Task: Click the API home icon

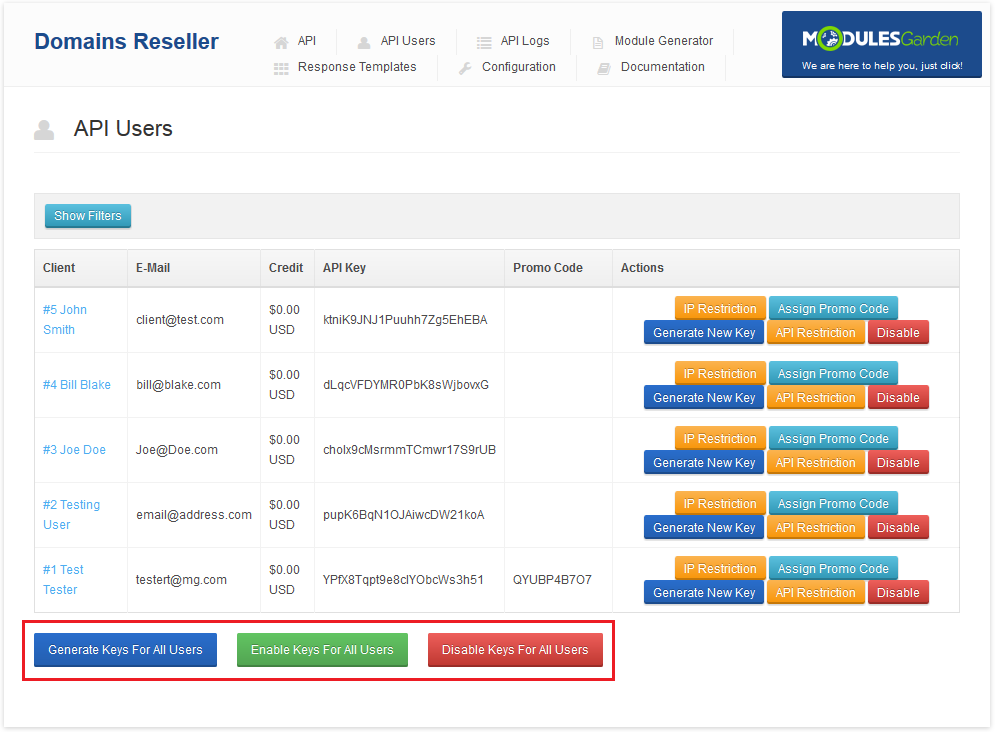Action: pyautogui.click(x=281, y=43)
